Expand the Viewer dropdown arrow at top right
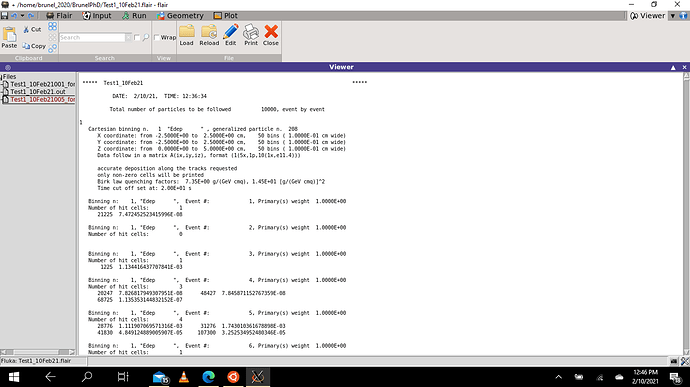The image size is (690, 387). 673,16
